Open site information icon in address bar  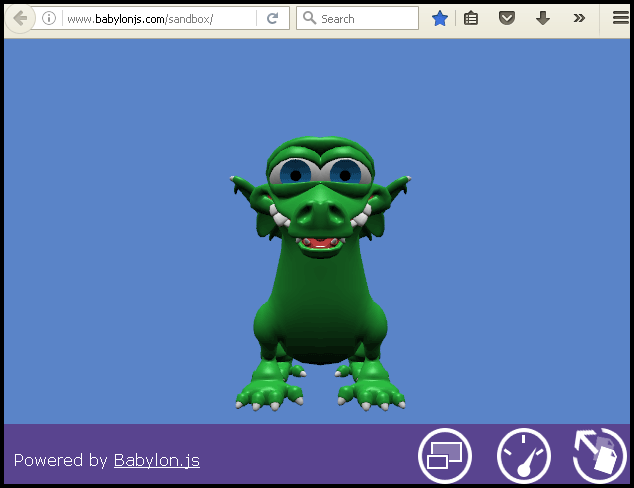49,18
